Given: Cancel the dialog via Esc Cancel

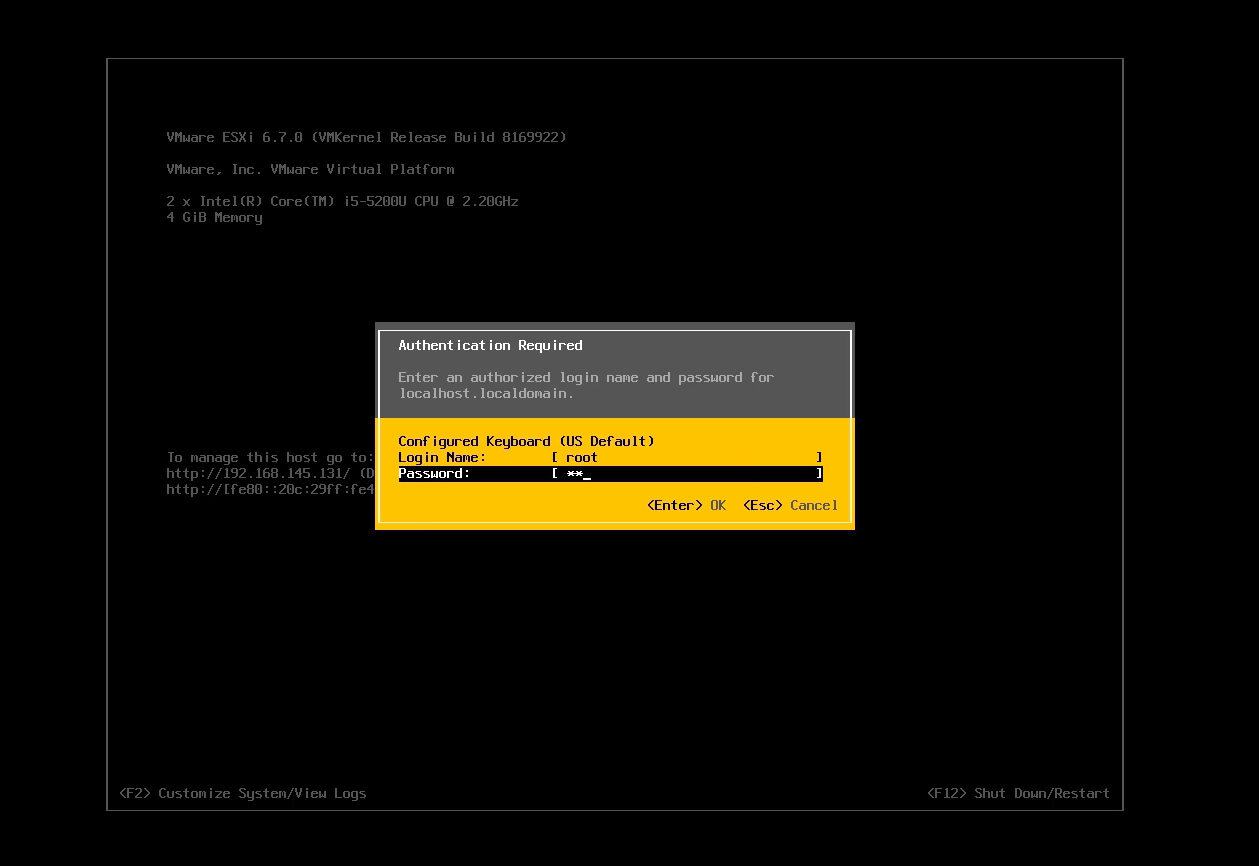Looking at the screenshot, I should (x=791, y=505).
